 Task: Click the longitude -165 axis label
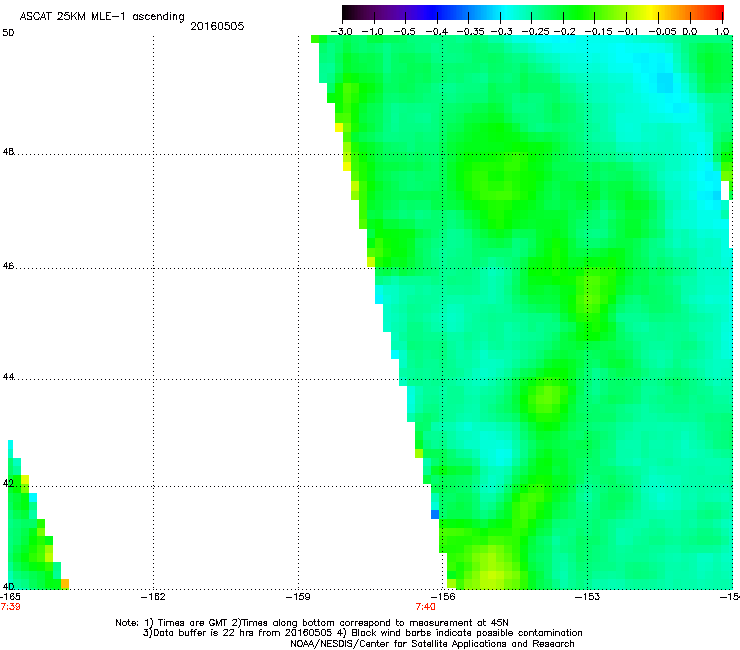10,597
